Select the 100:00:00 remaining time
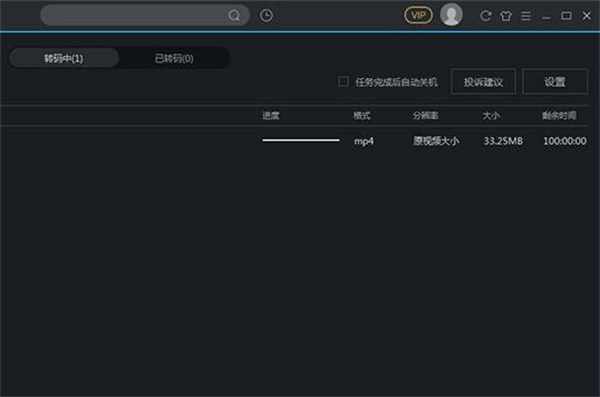The height and width of the screenshot is (397, 600). 565,141
